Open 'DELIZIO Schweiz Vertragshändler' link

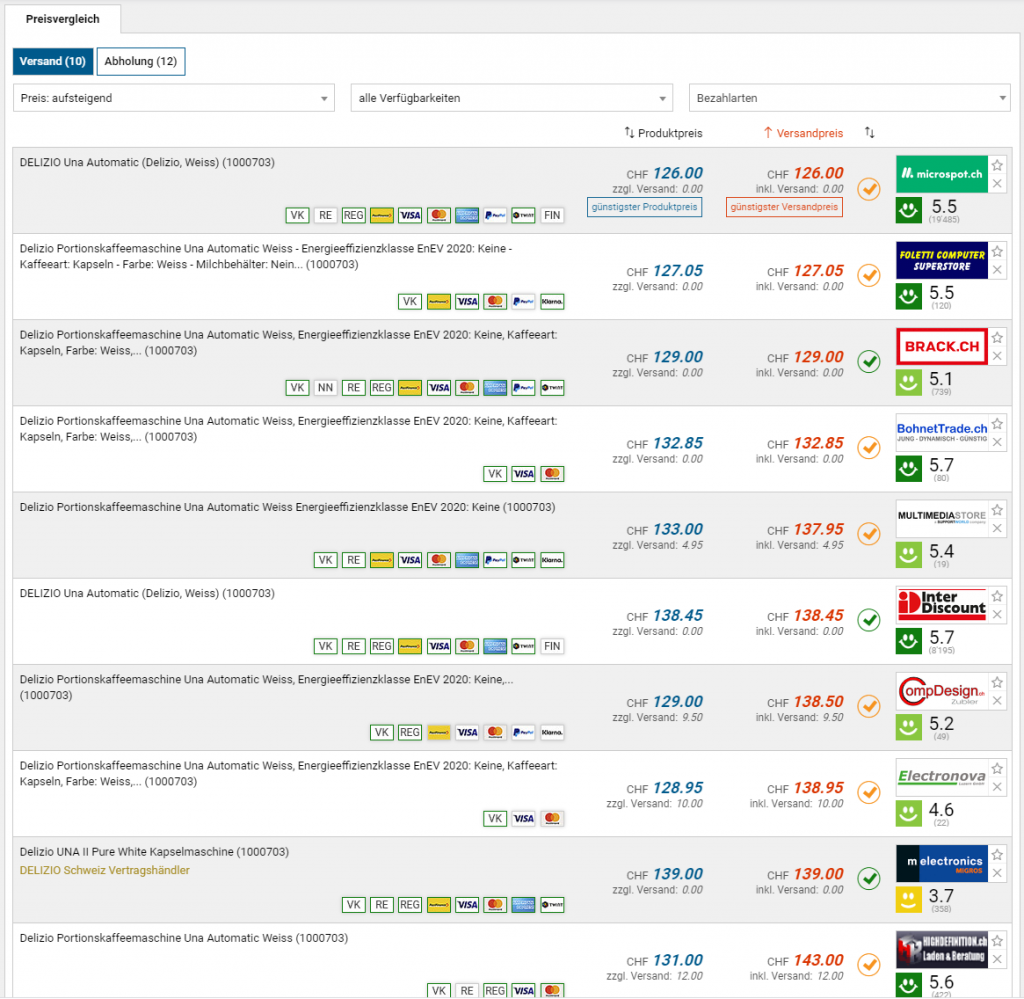(104, 870)
